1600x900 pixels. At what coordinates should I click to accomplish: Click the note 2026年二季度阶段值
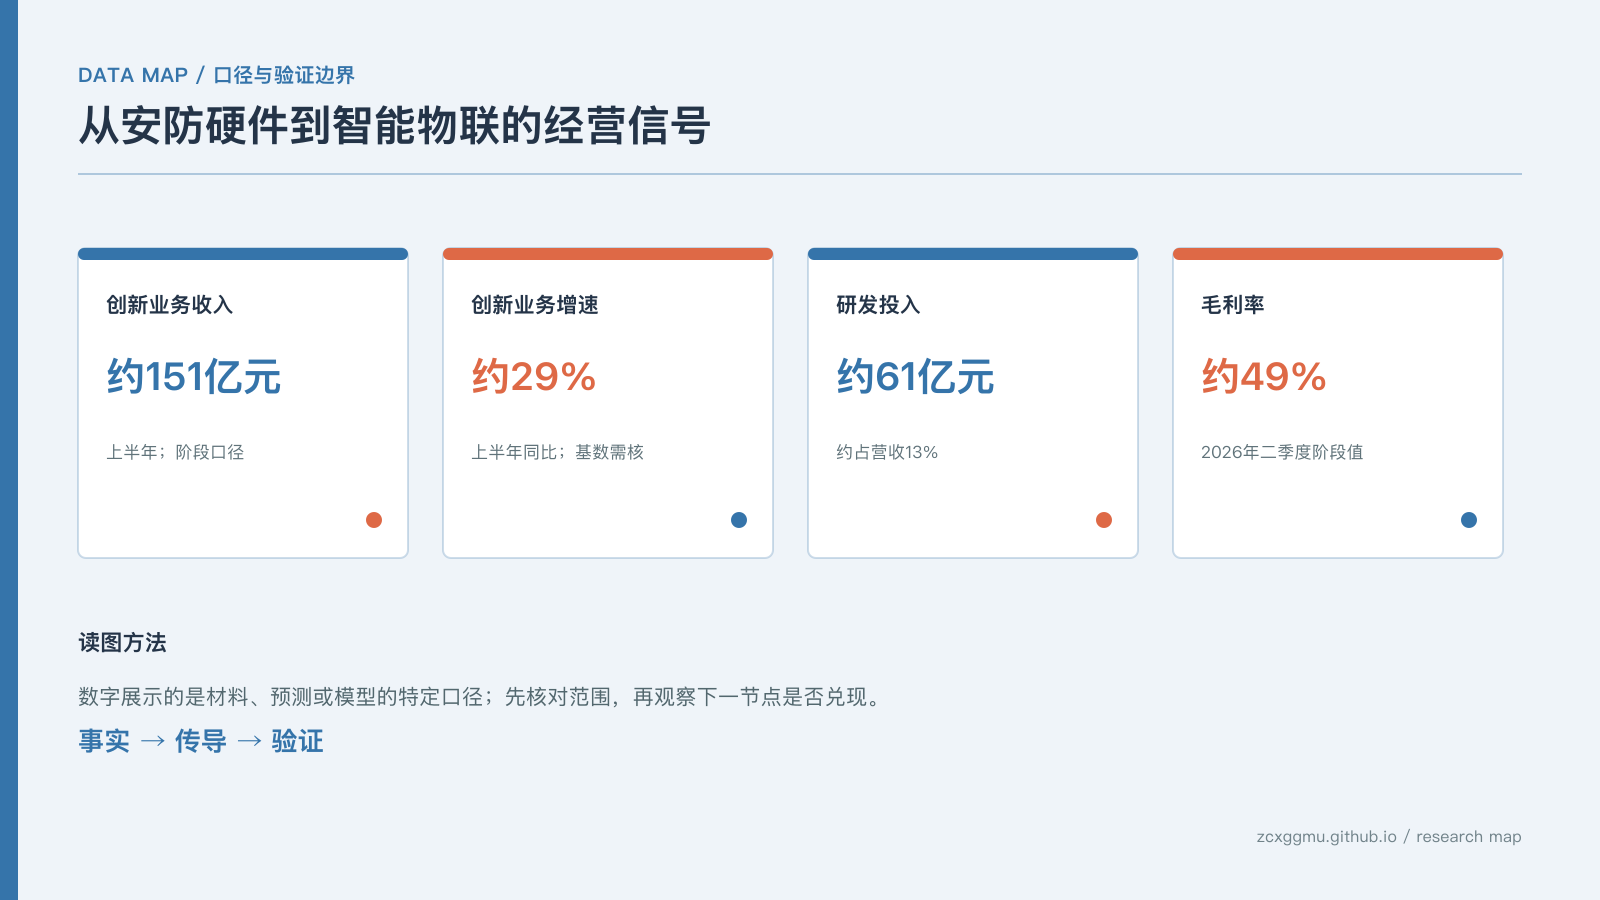tap(1282, 452)
